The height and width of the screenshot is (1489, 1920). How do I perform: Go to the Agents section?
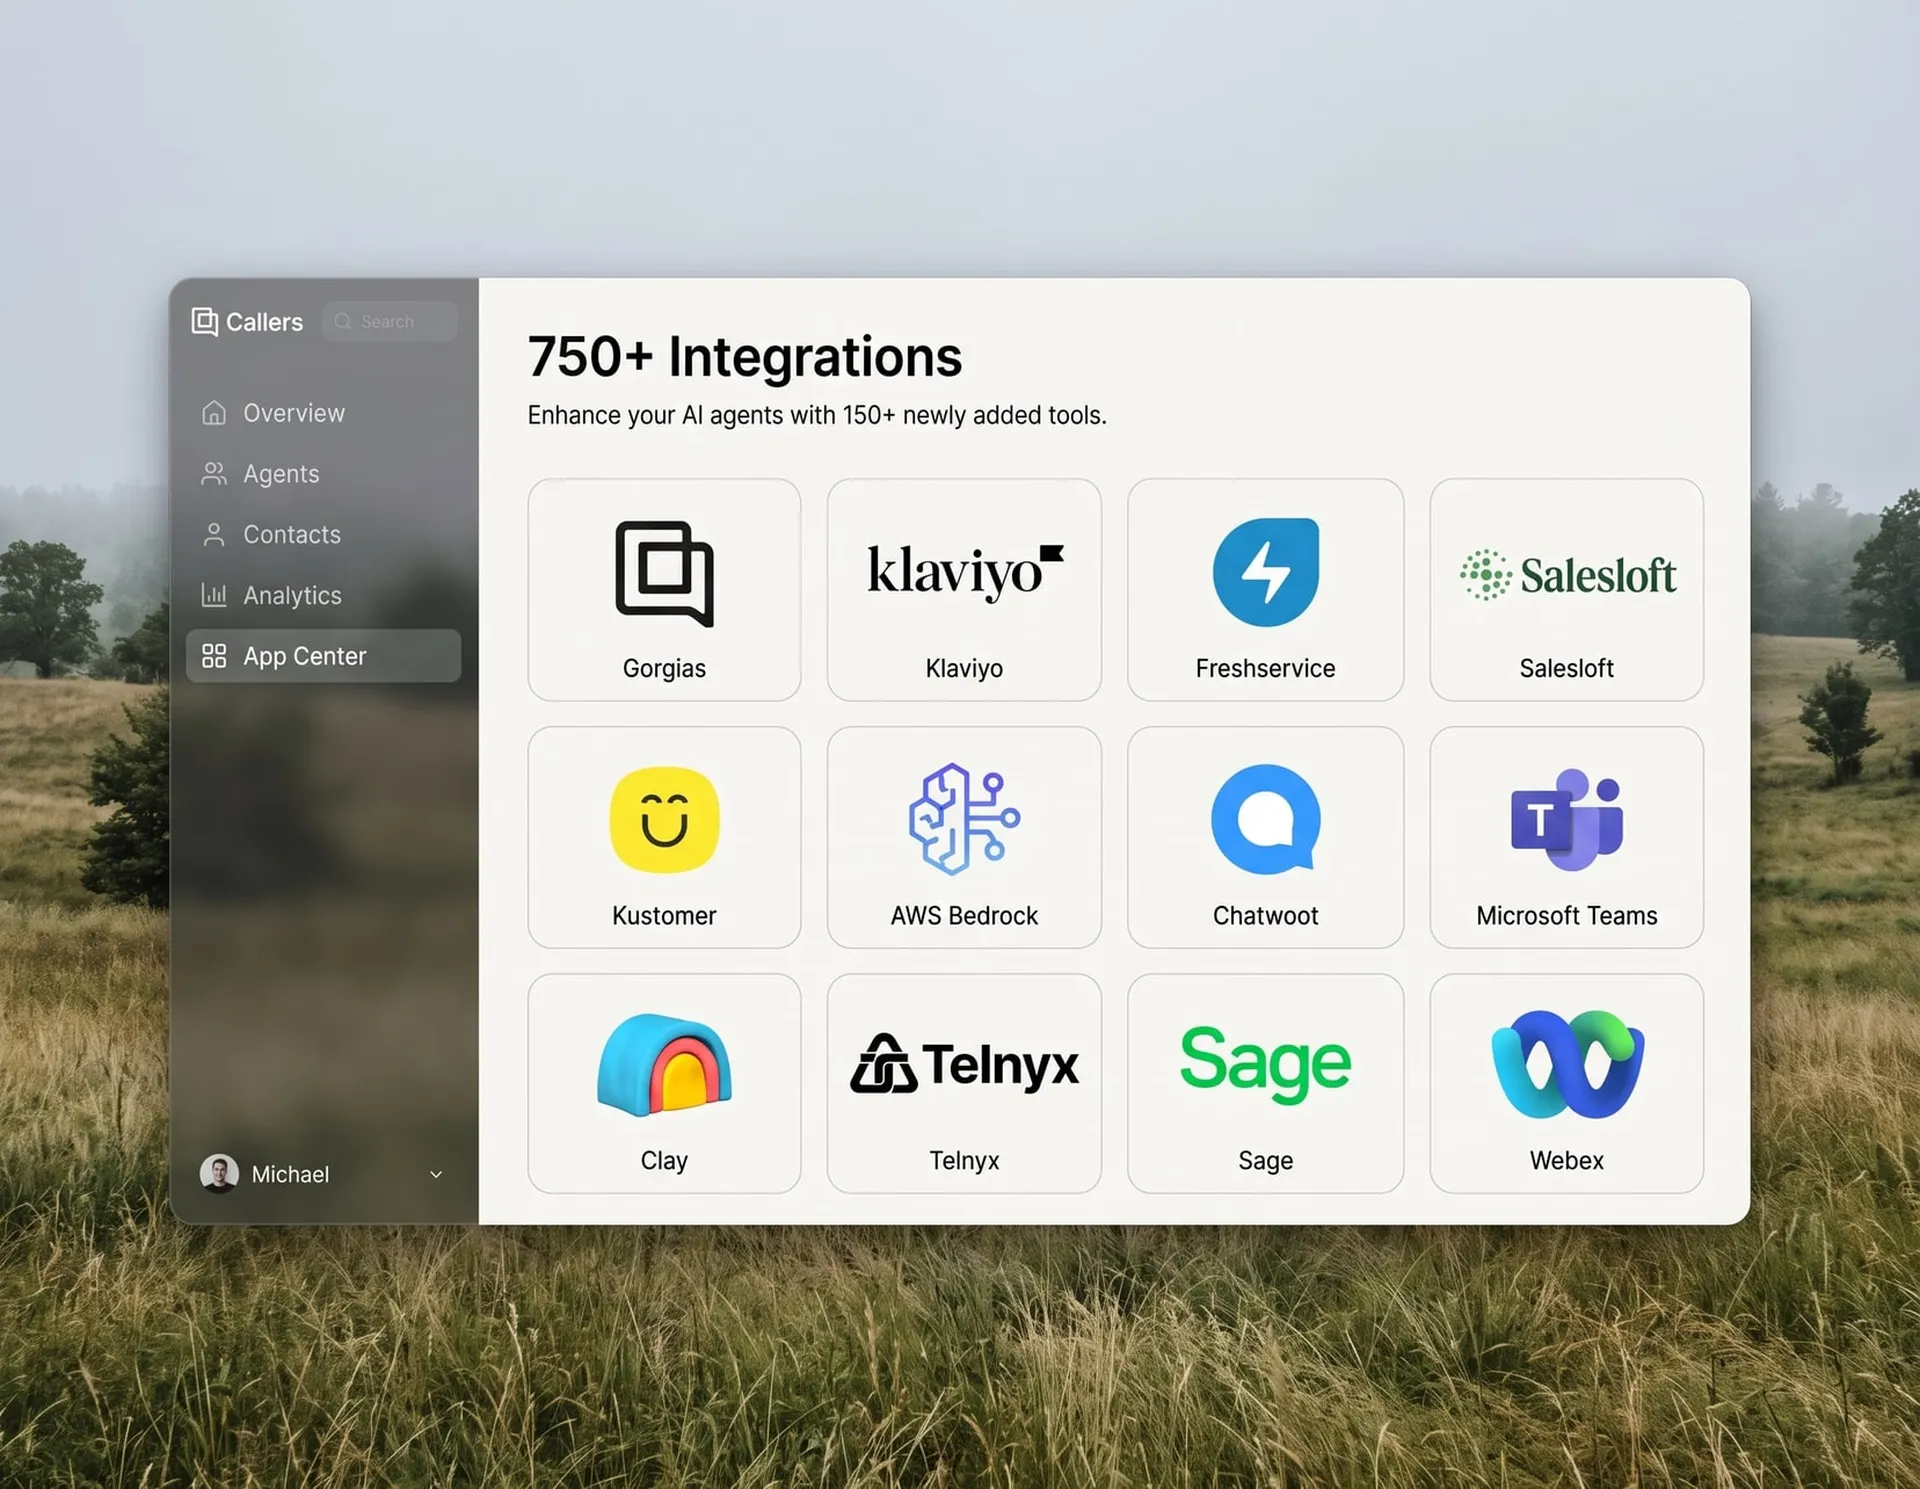323,474
